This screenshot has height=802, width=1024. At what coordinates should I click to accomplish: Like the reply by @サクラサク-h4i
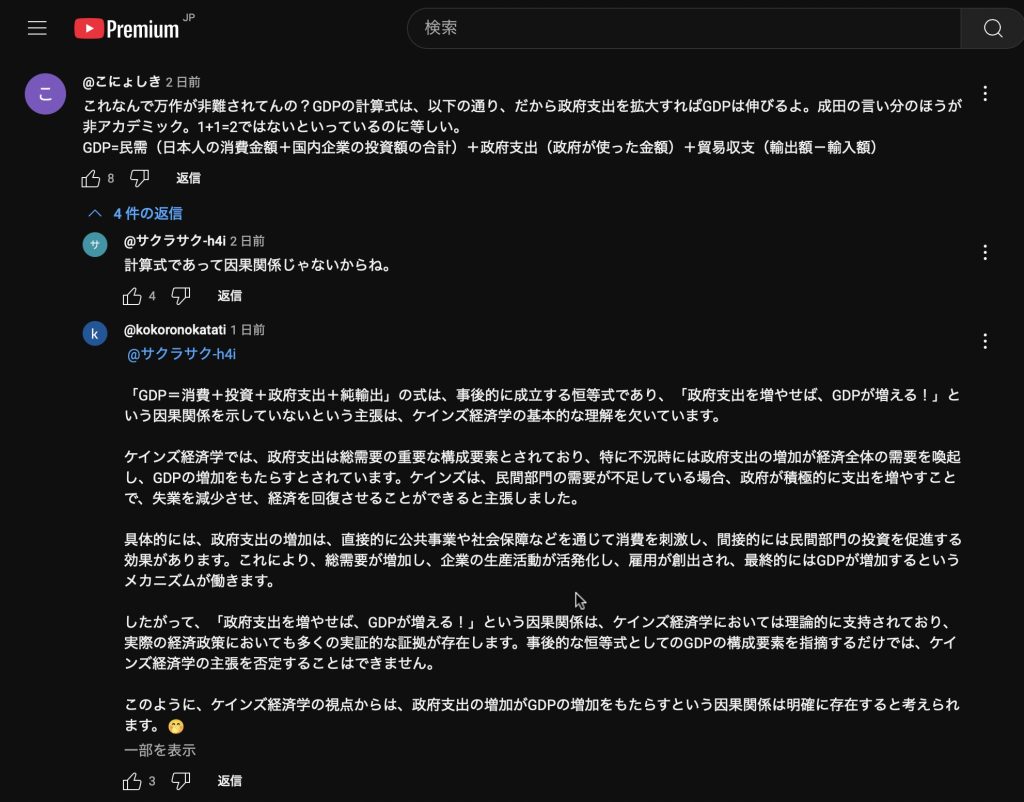pos(132,296)
